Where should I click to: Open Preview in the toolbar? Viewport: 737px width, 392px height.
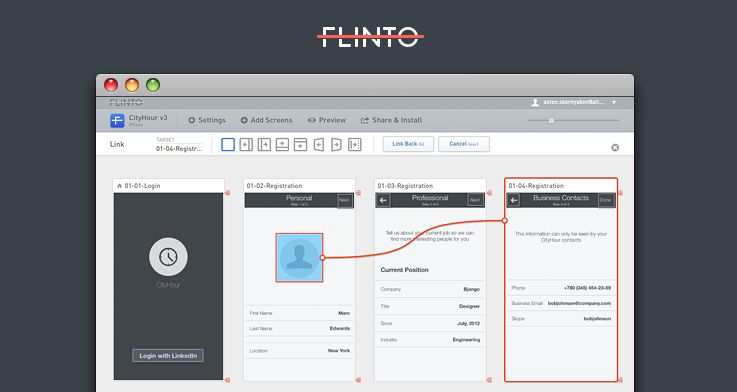tap(327, 120)
